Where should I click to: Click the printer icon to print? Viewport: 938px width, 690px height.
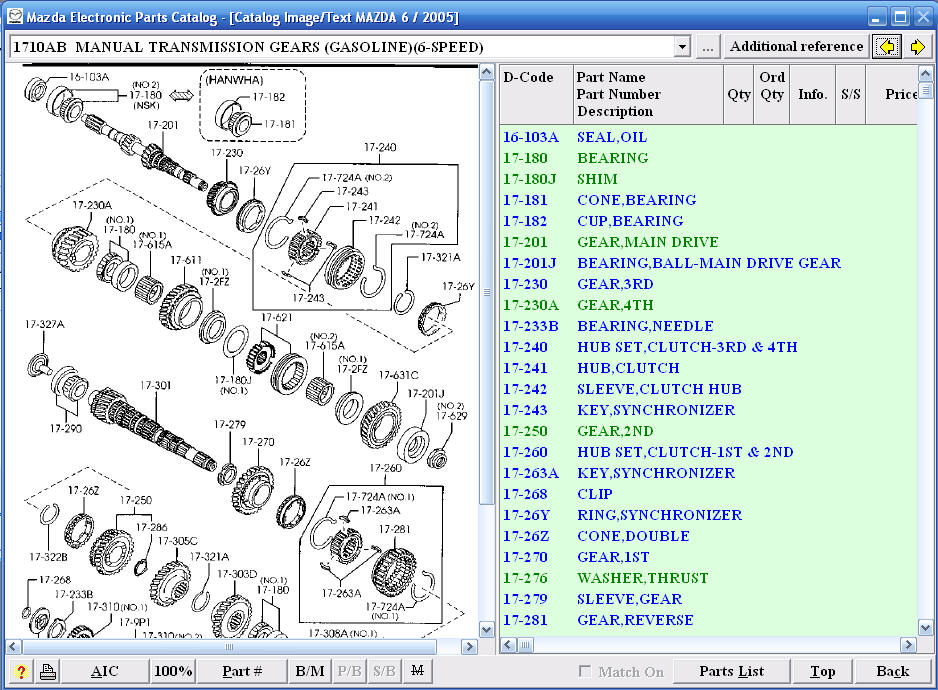pyautogui.click(x=47, y=671)
